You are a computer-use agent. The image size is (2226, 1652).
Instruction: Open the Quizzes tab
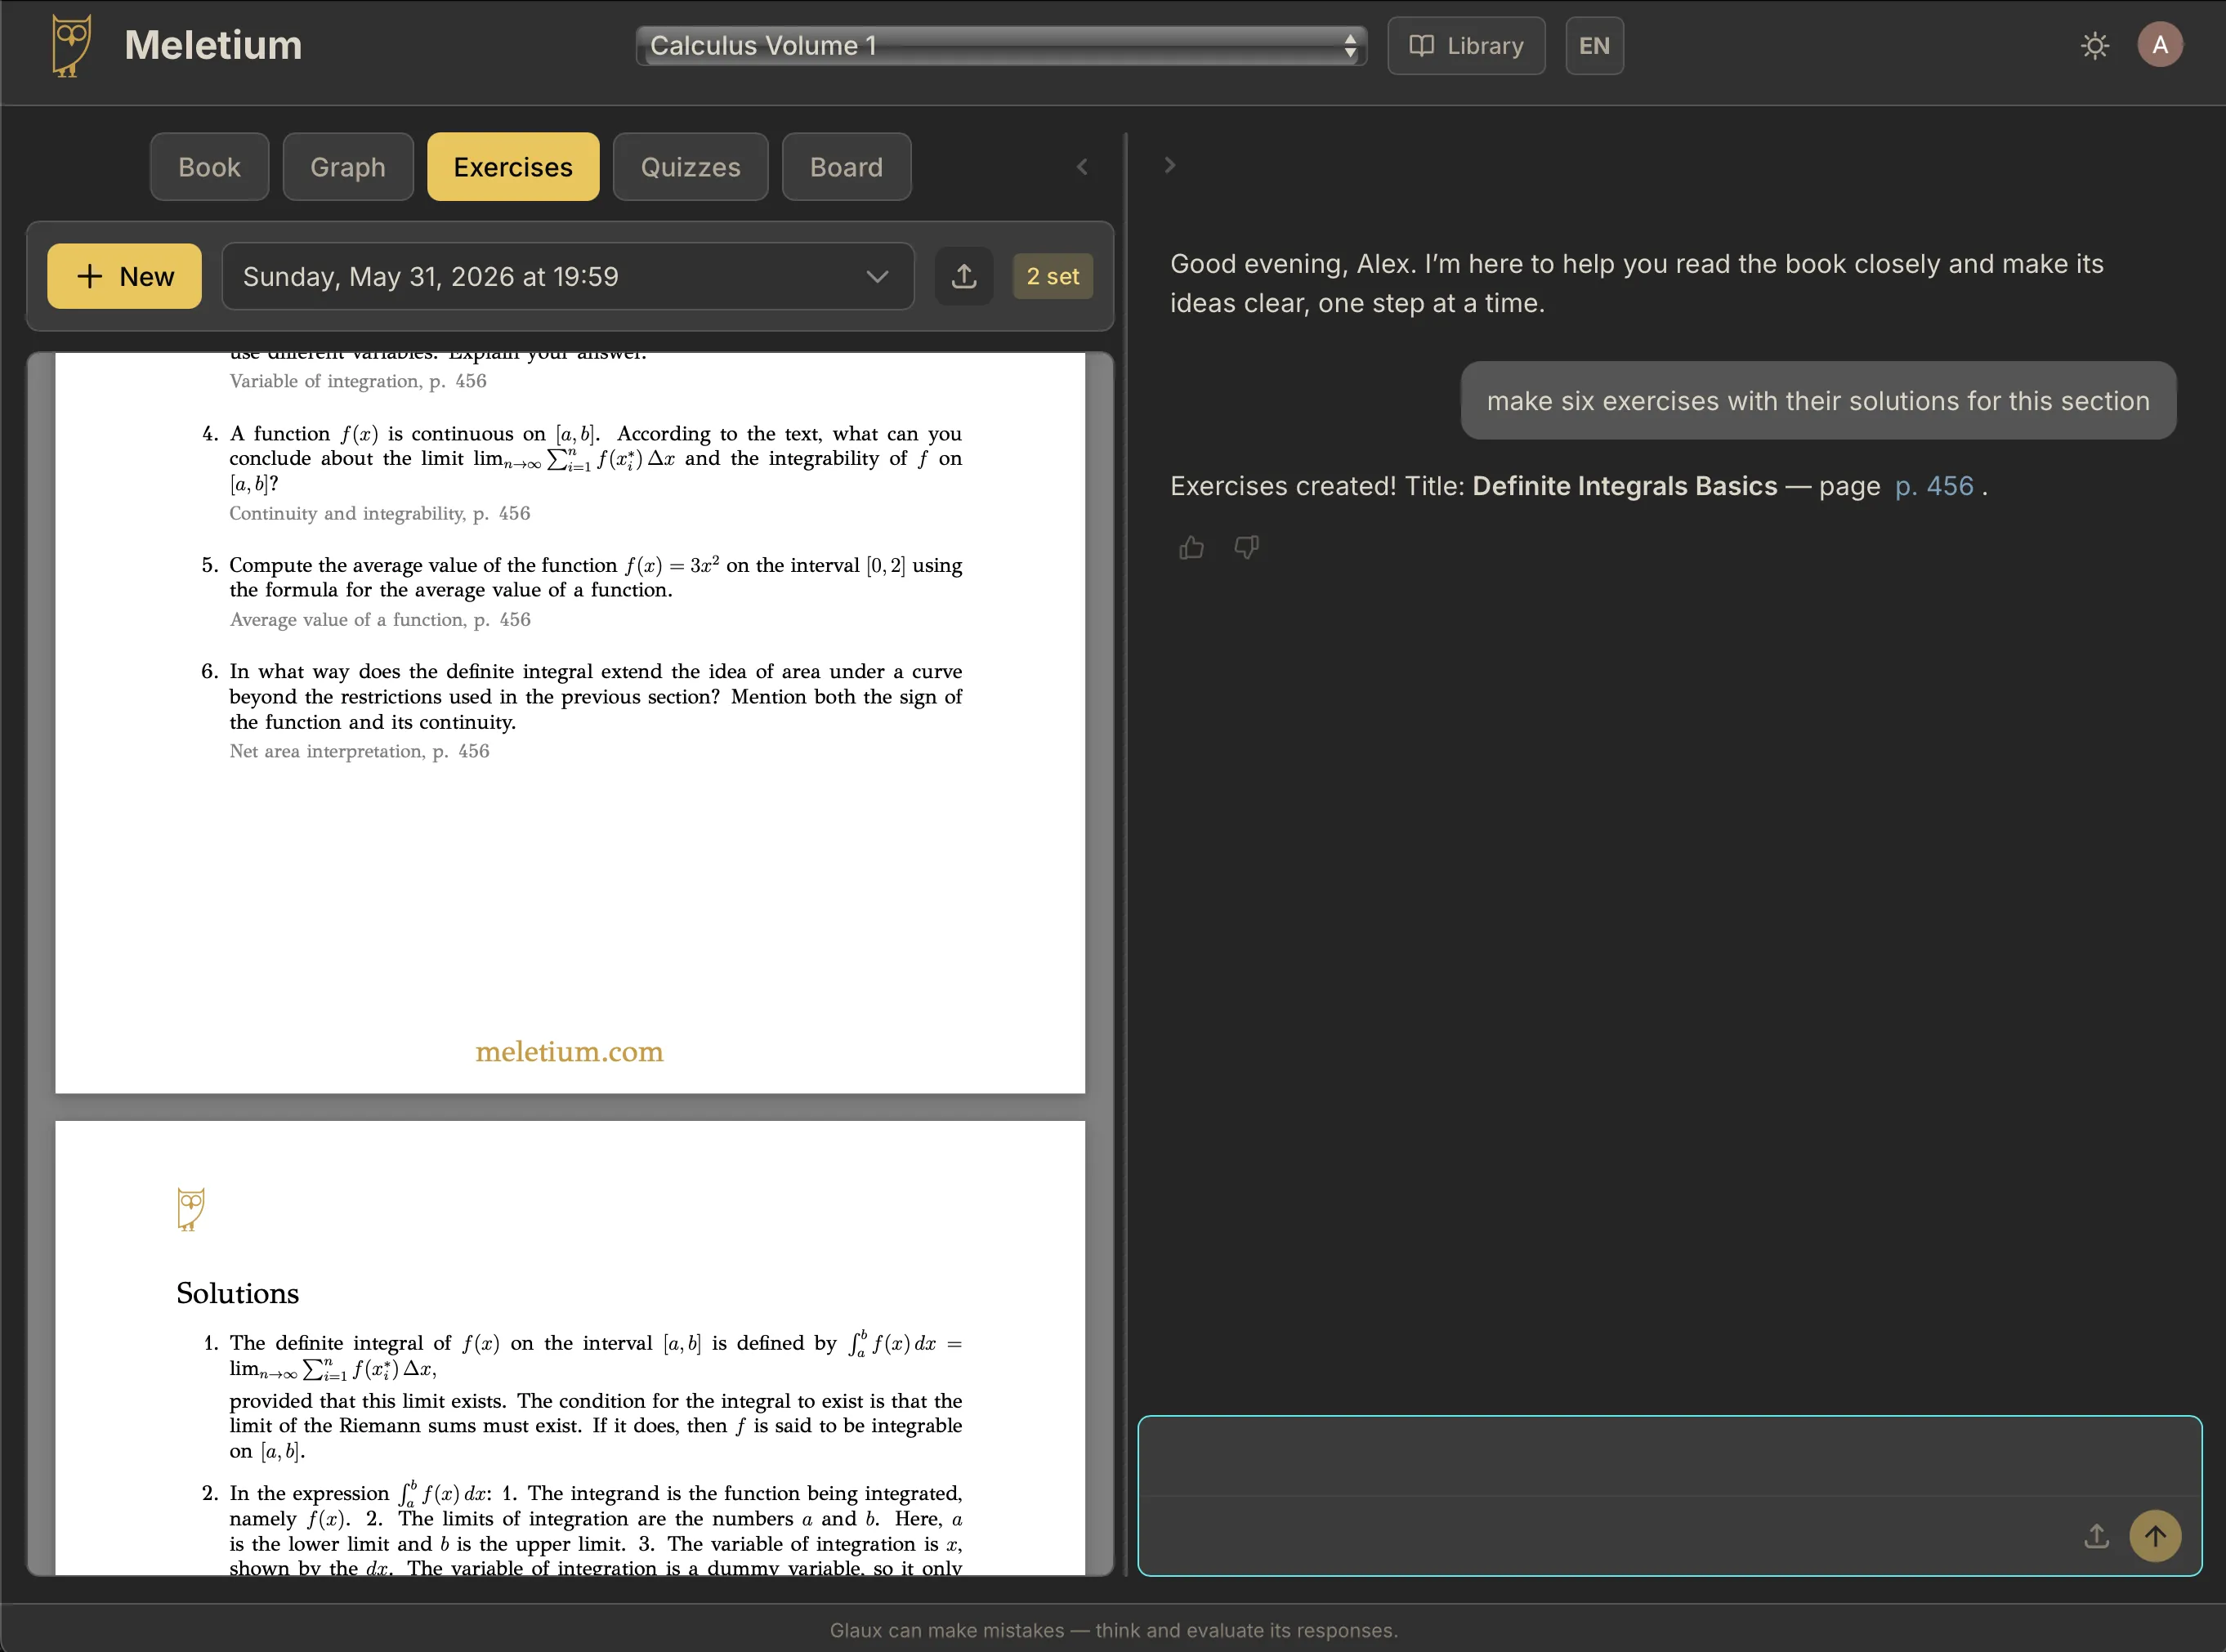click(x=690, y=167)
